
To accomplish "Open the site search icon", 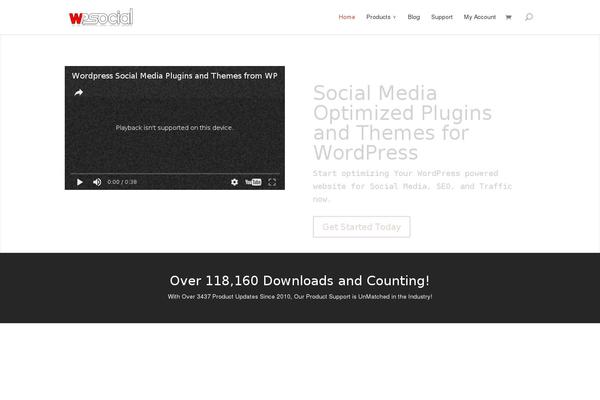I will point(528,17).
